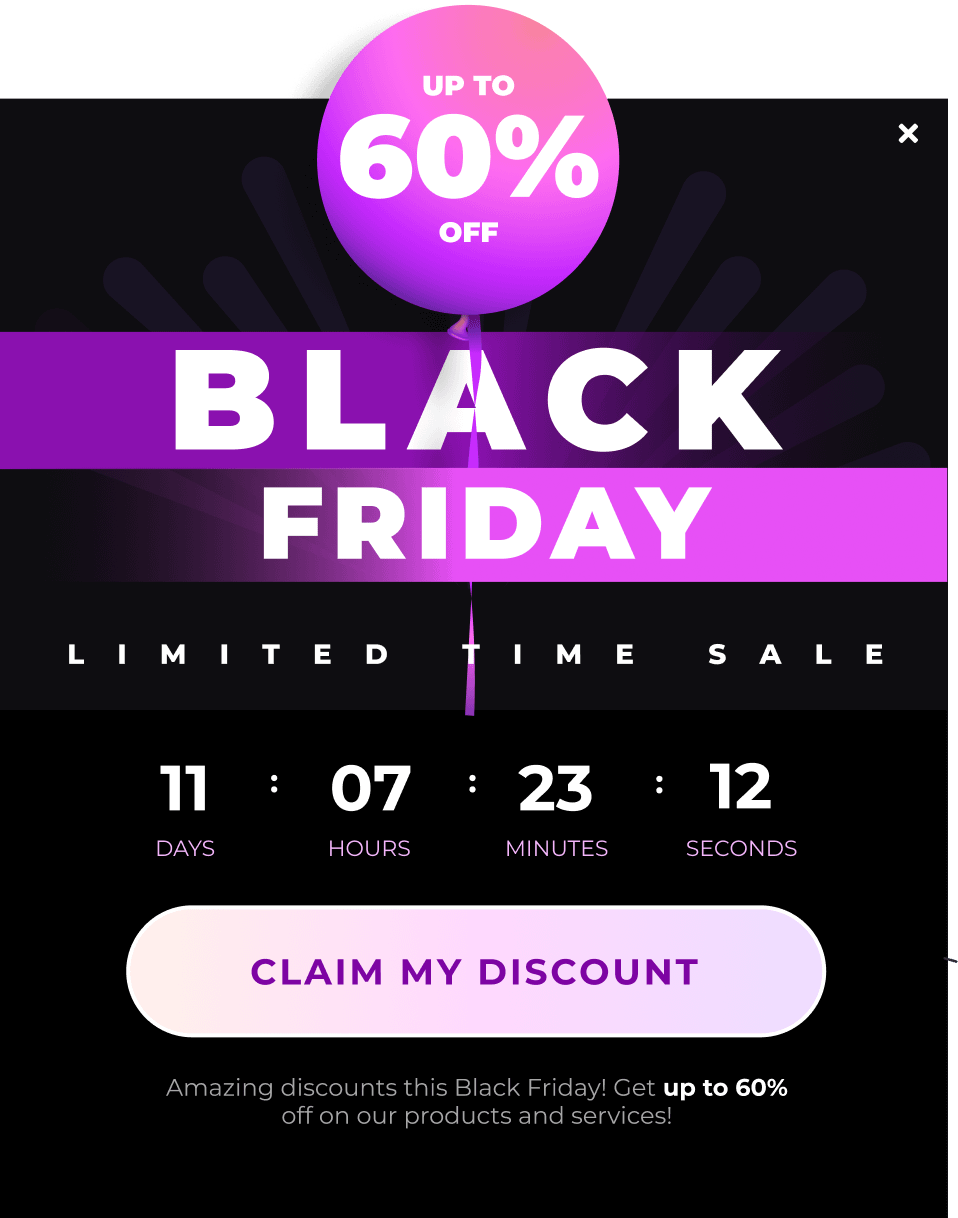Screen dimensions: 958x1218
Task: Click the FRIDAY banner text
Action: pyautogui.click(x=486, y=524)
